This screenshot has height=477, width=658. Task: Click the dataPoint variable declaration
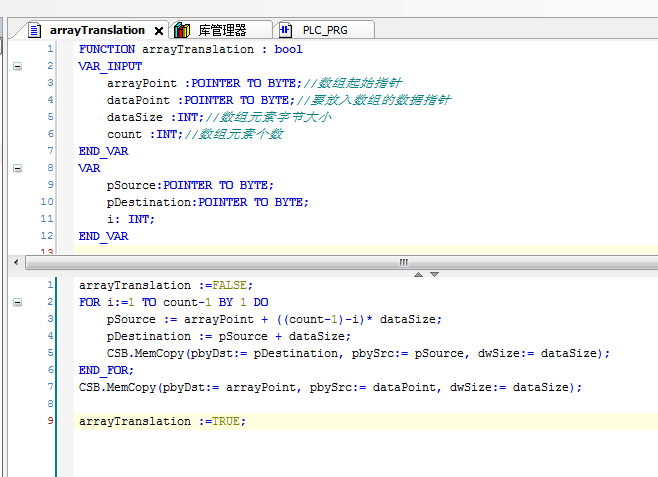pyautogui.click(x=201, y=100)
